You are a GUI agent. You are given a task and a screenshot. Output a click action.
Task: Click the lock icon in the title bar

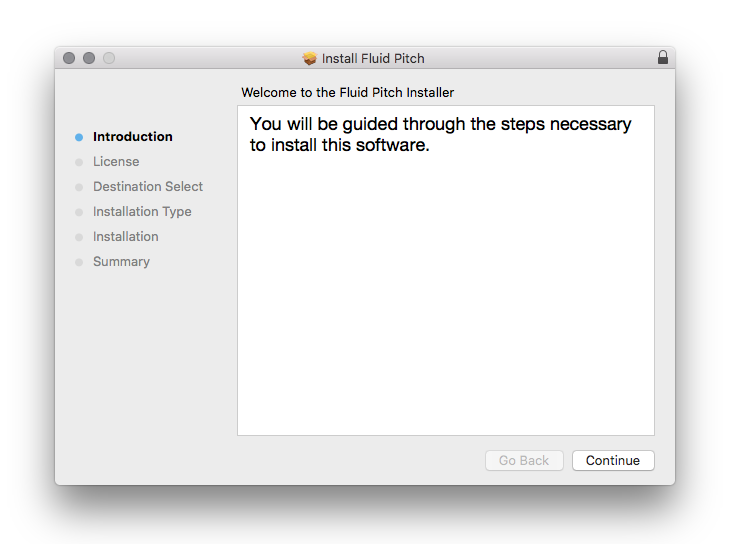coord(663,58)
